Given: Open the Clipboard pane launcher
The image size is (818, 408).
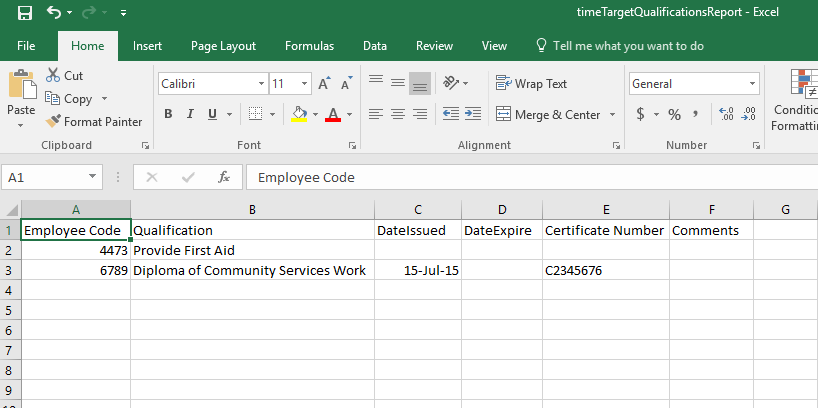Looking at the screenshot, I should click(146, 146).
